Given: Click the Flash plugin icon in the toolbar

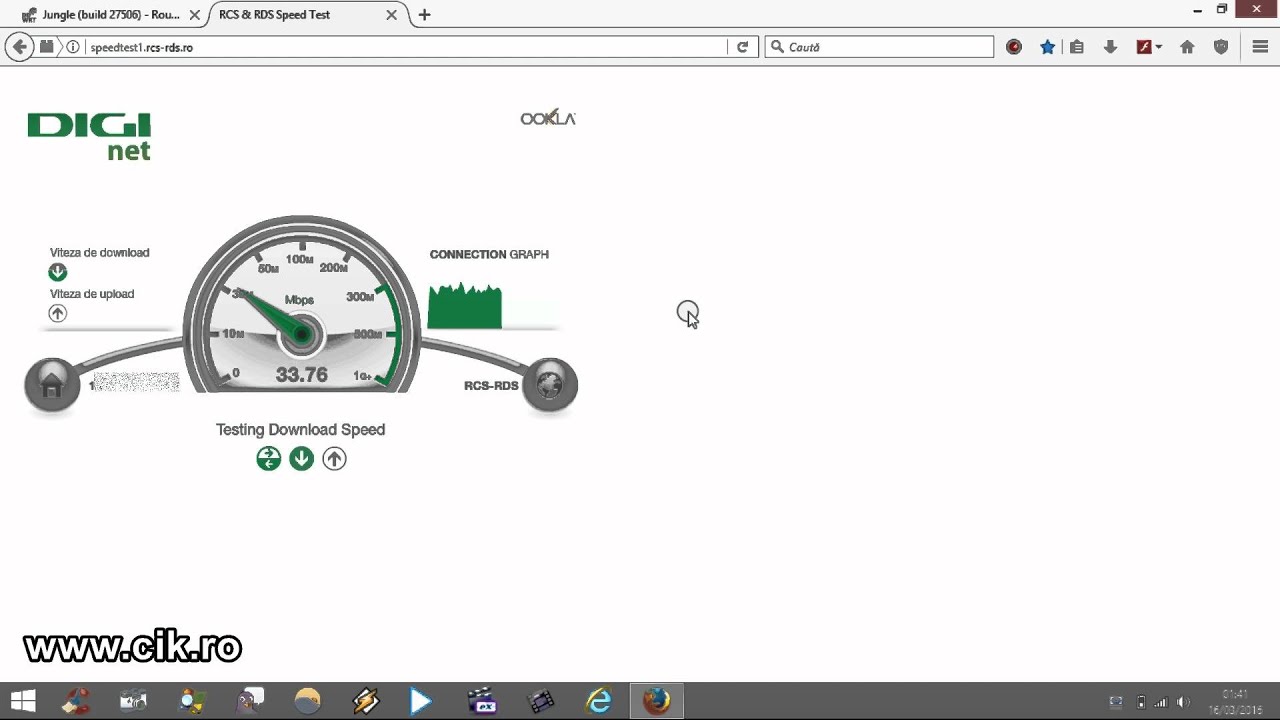Looking at the screenshot, I should (1144, 47).
